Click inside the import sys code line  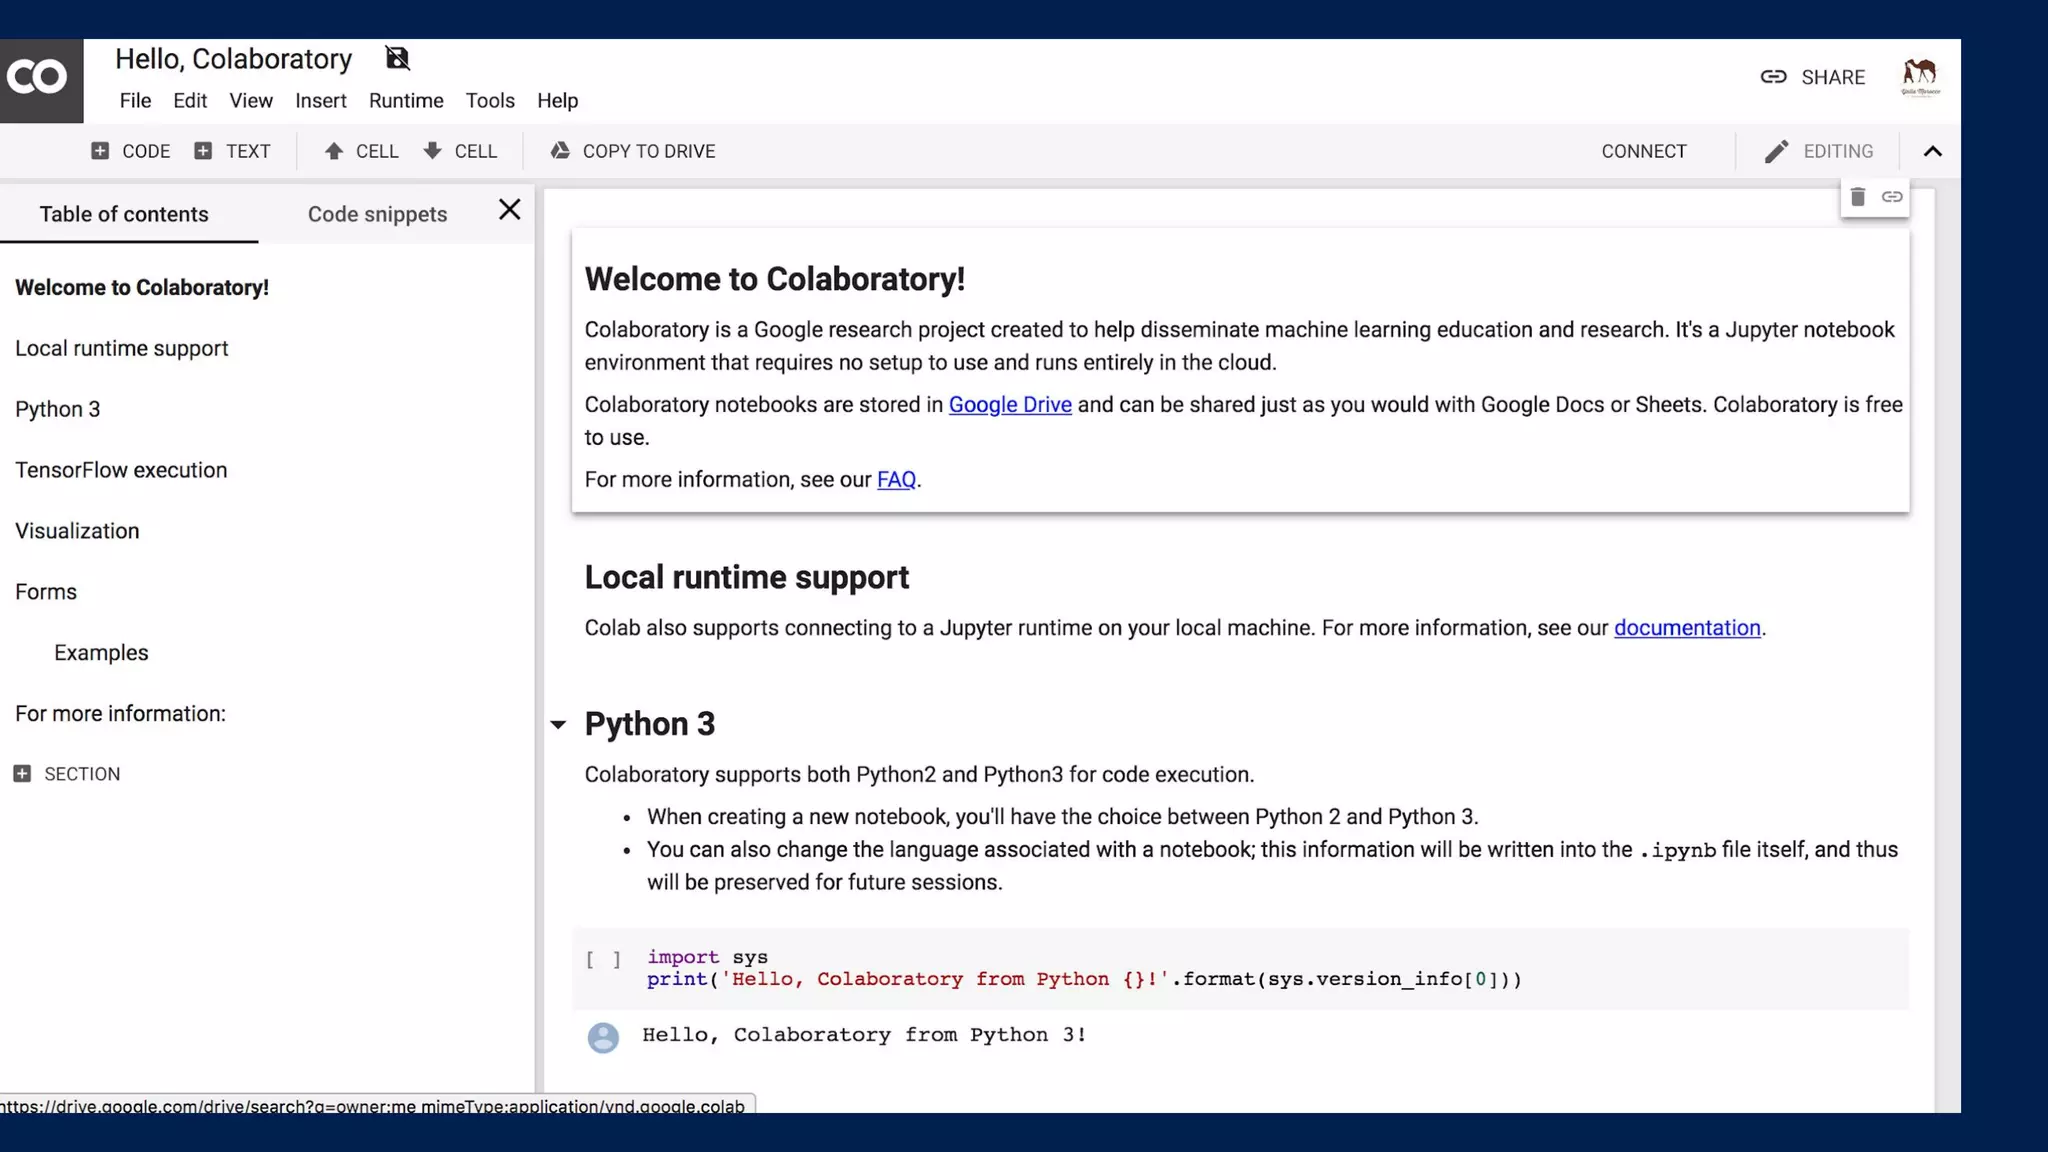(x=707, y=958)
